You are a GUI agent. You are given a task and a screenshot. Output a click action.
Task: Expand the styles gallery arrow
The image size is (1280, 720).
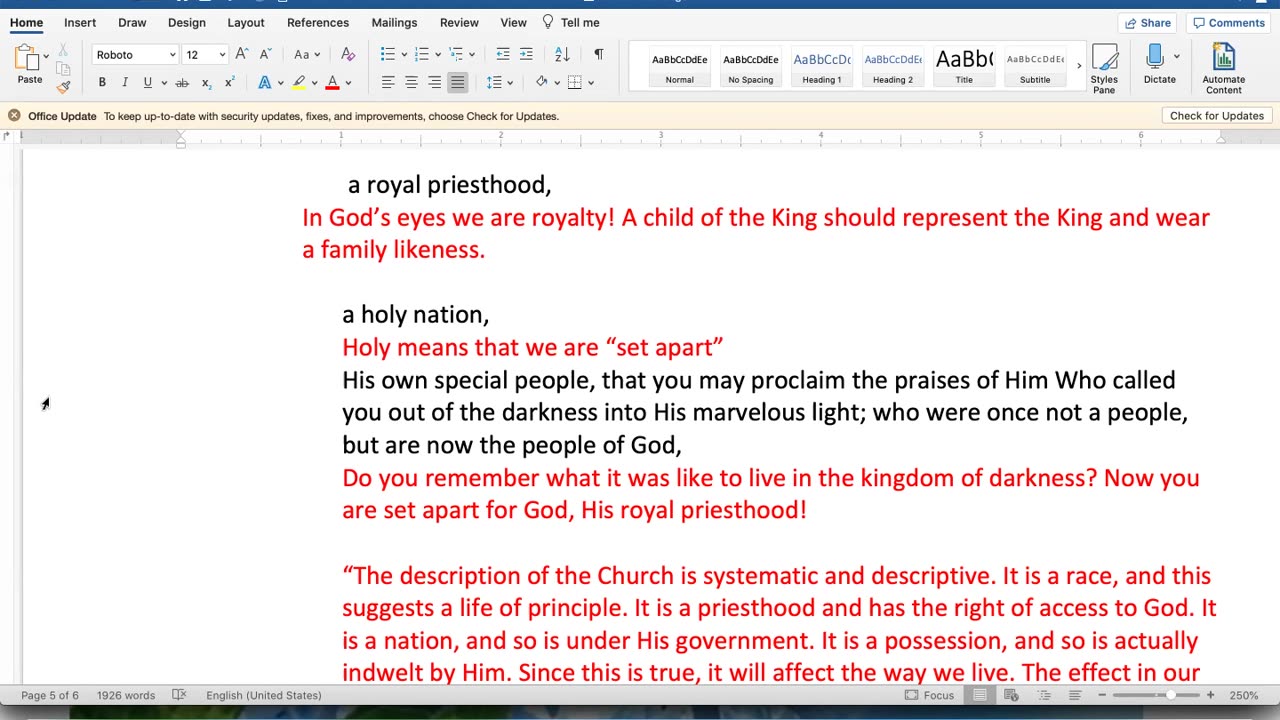[x=1079, y=67]
